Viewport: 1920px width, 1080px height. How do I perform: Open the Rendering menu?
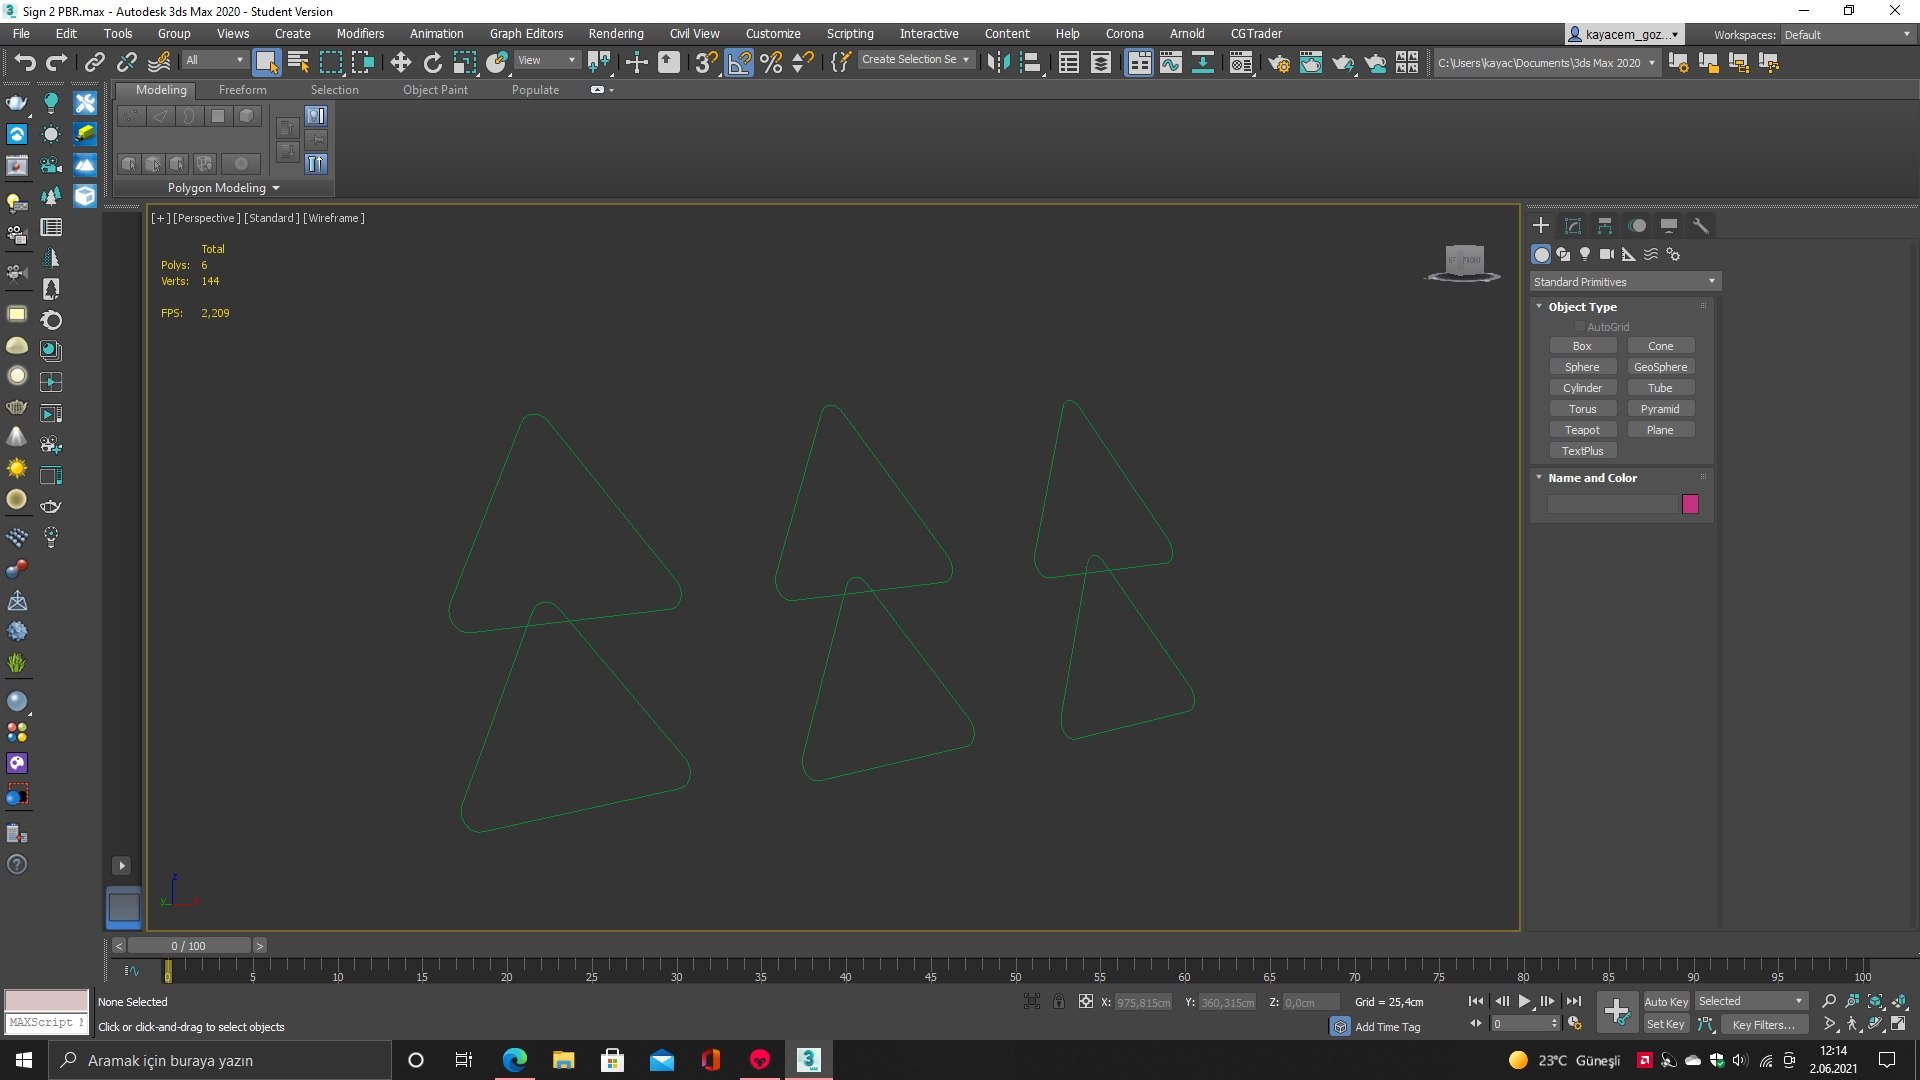pos(615,33)
